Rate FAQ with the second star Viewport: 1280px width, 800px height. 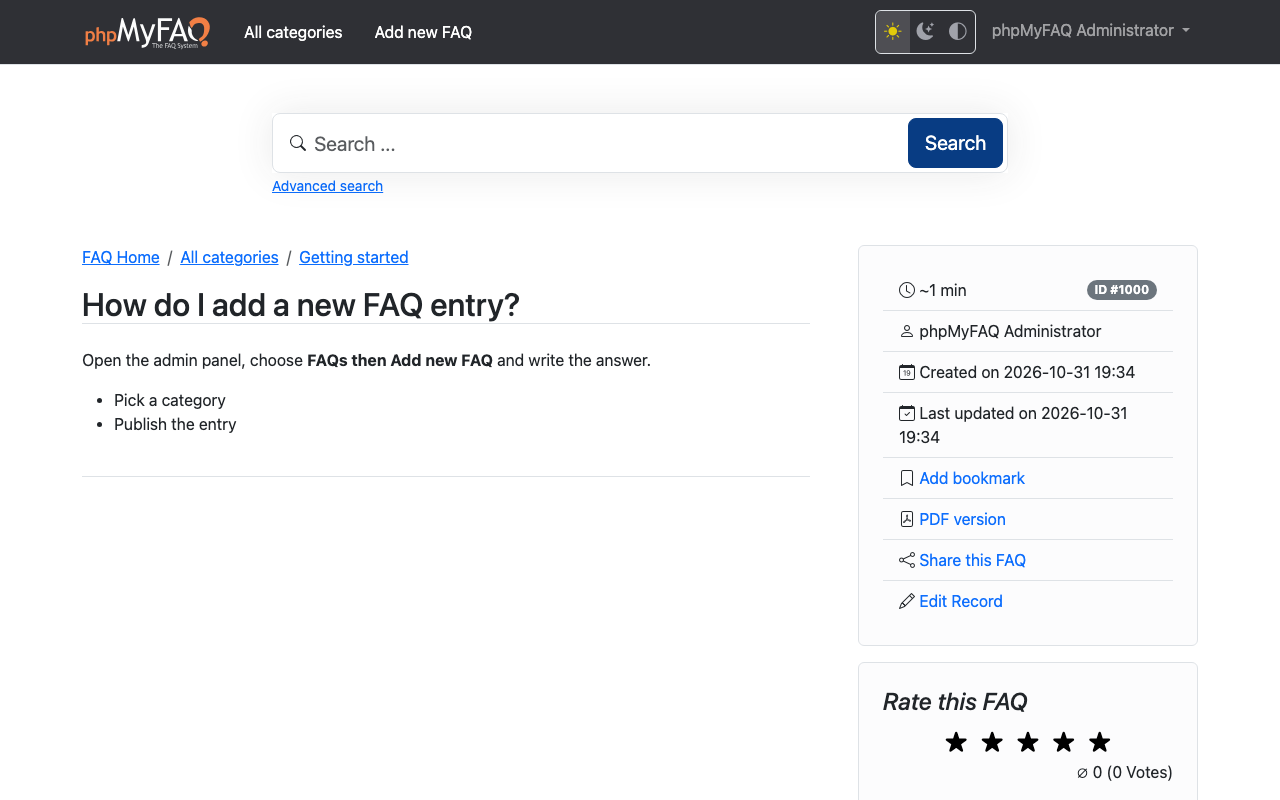pos(992,742)
